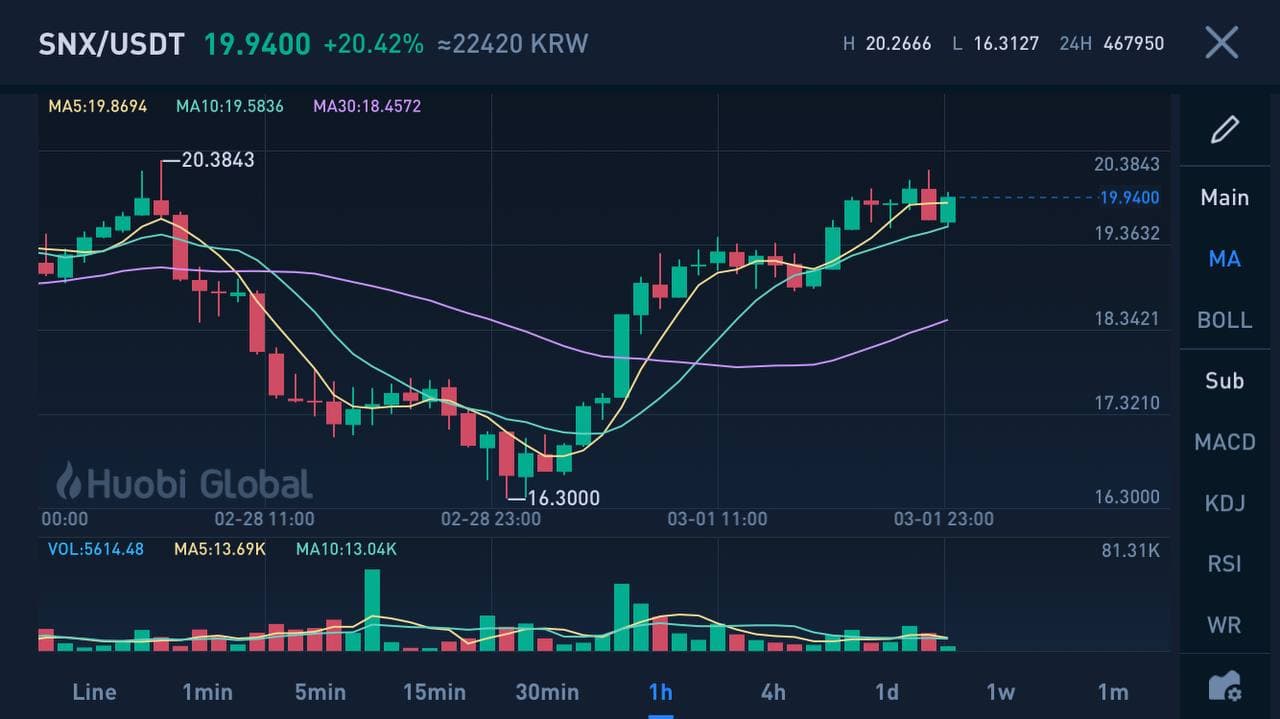Switch to the 1d timeframe

click(886, 692)
